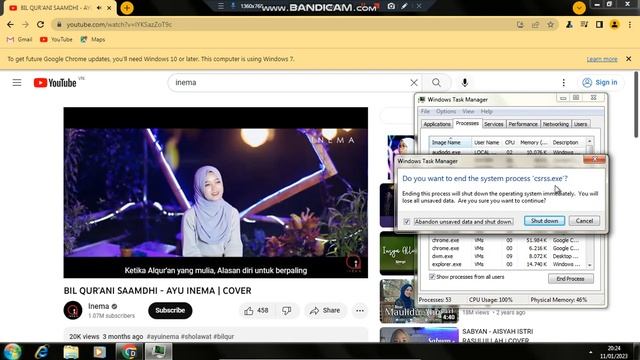
Task: Switch to the Applications tab
Action: pyautogui.click(x=437, y=124)
